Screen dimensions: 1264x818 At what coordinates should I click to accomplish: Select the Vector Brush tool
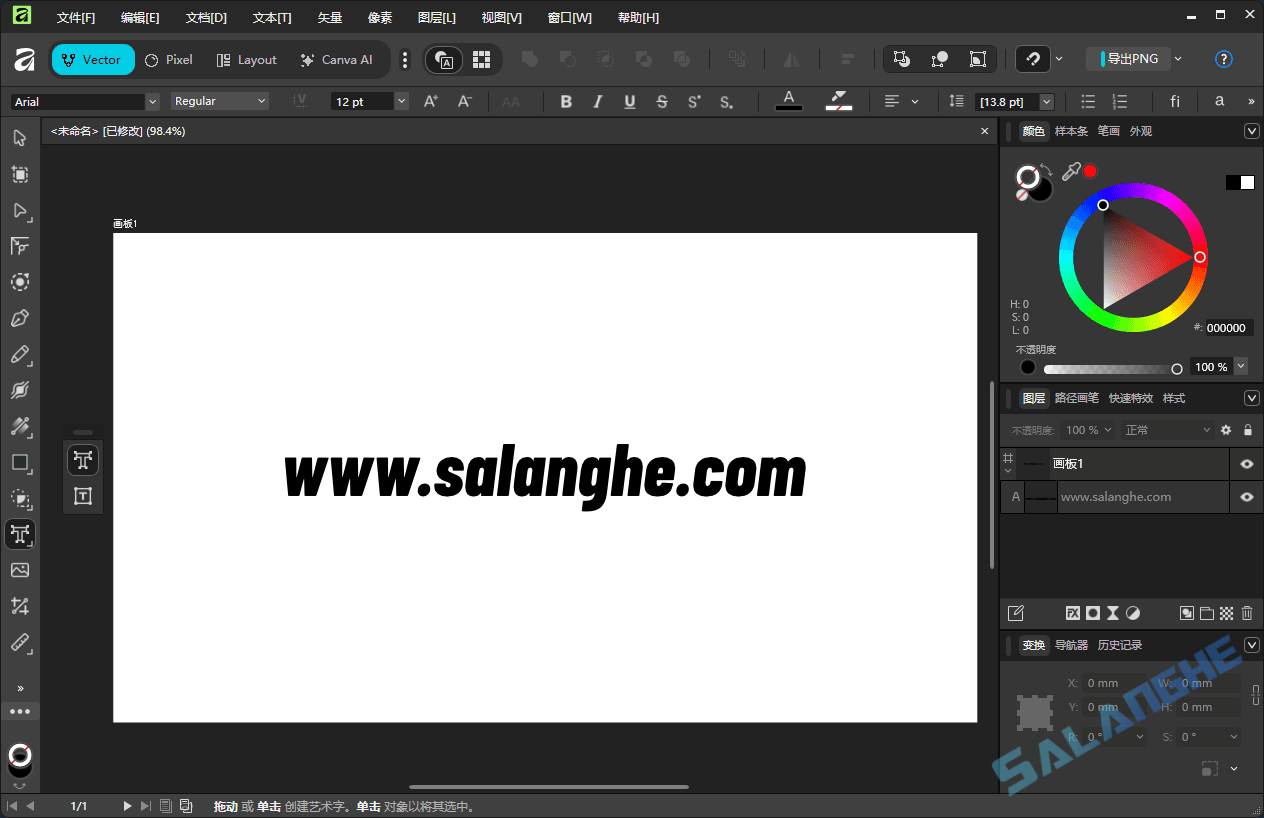pos(20,390)
